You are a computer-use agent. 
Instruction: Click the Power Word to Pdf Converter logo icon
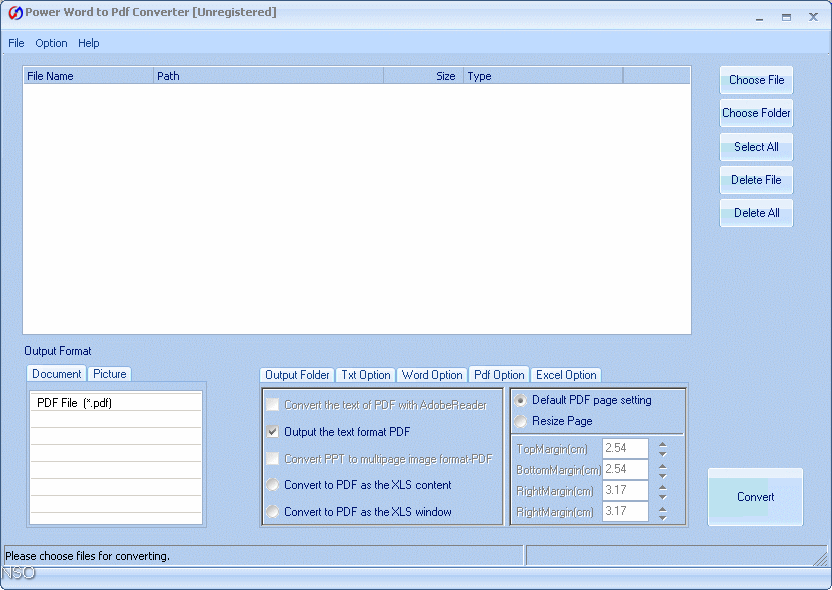coord(14,12)
